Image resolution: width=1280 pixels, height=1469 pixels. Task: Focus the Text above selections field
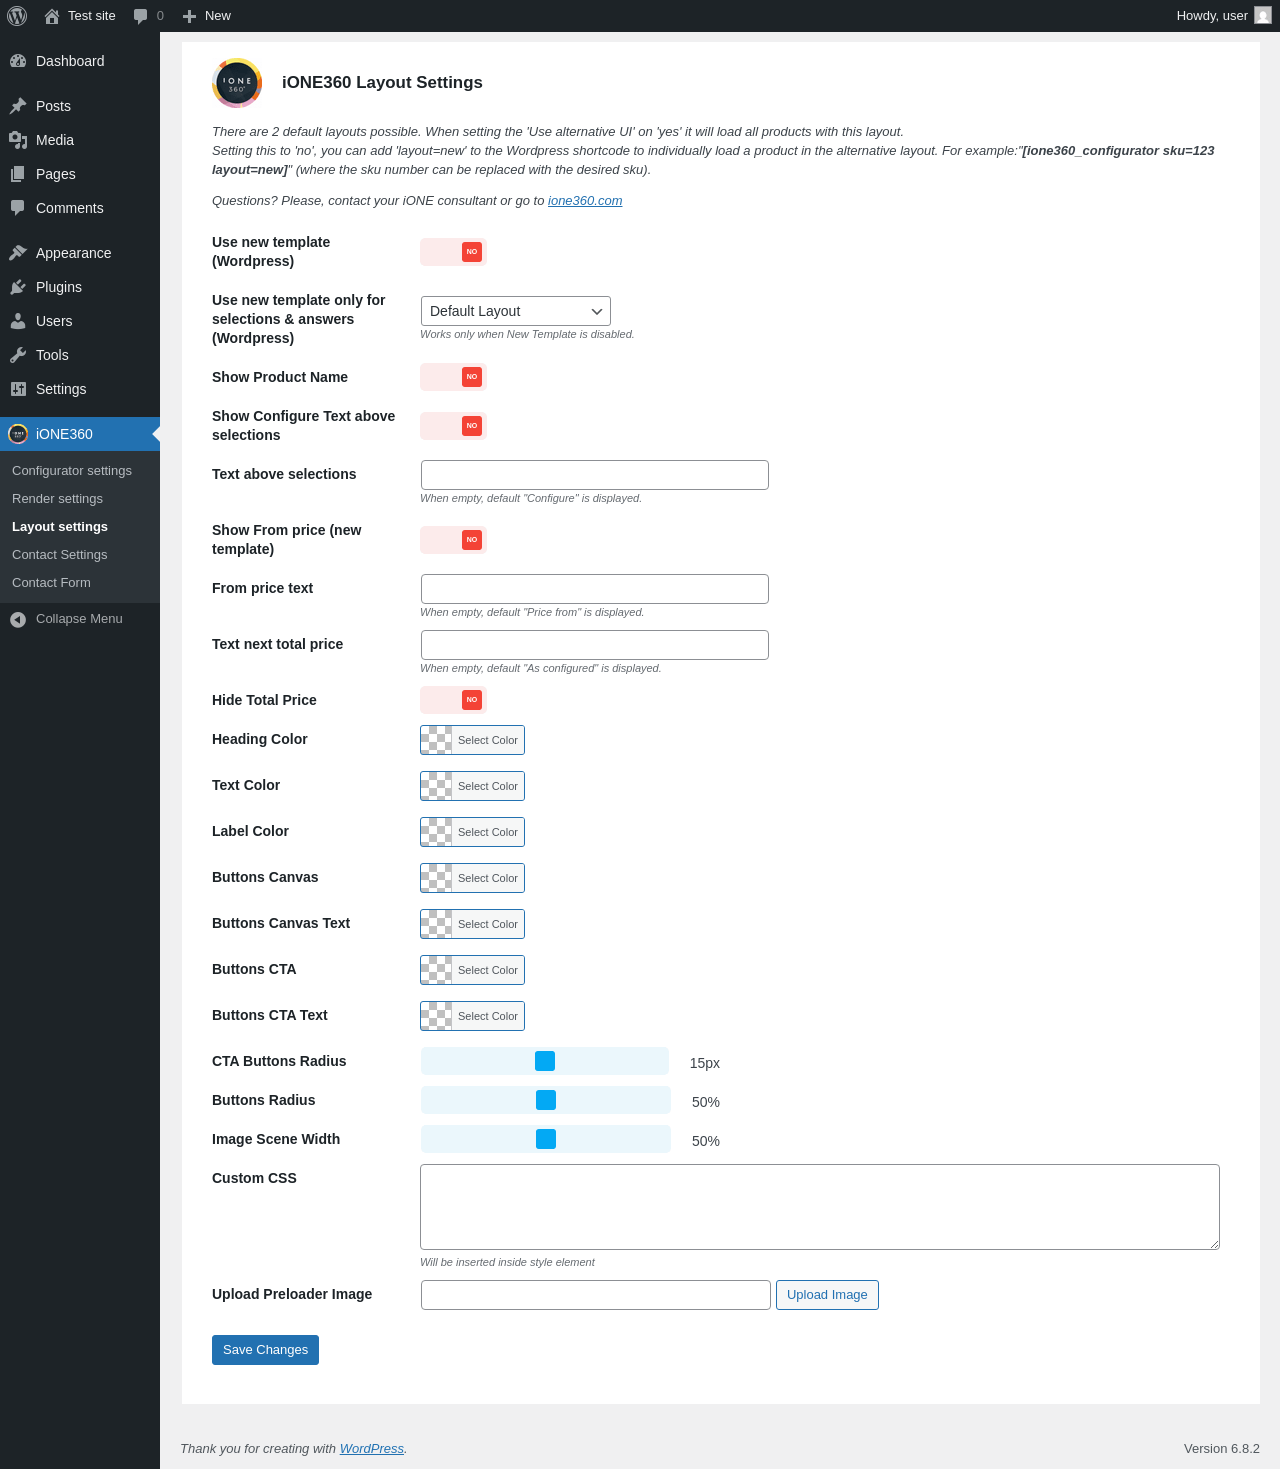click(595, 475)
